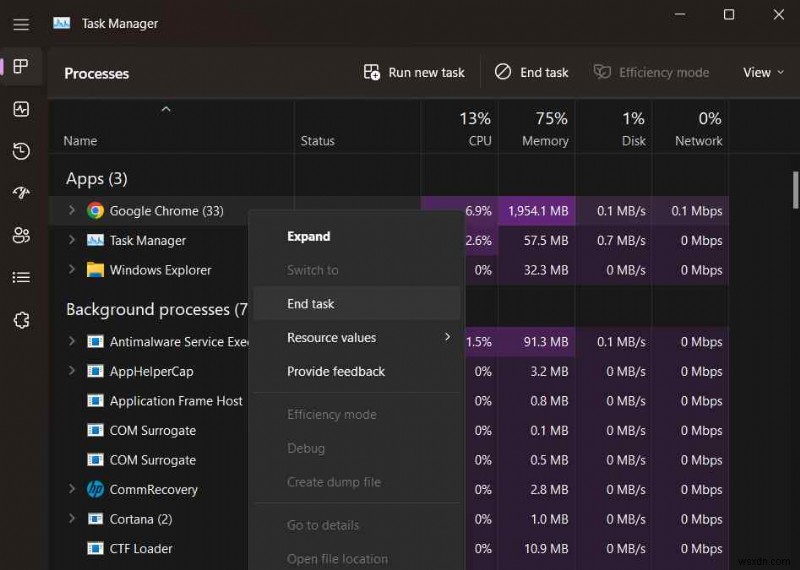Choose Switch to in context menu
The image size is (800, 570).
[x=356, y=270]
